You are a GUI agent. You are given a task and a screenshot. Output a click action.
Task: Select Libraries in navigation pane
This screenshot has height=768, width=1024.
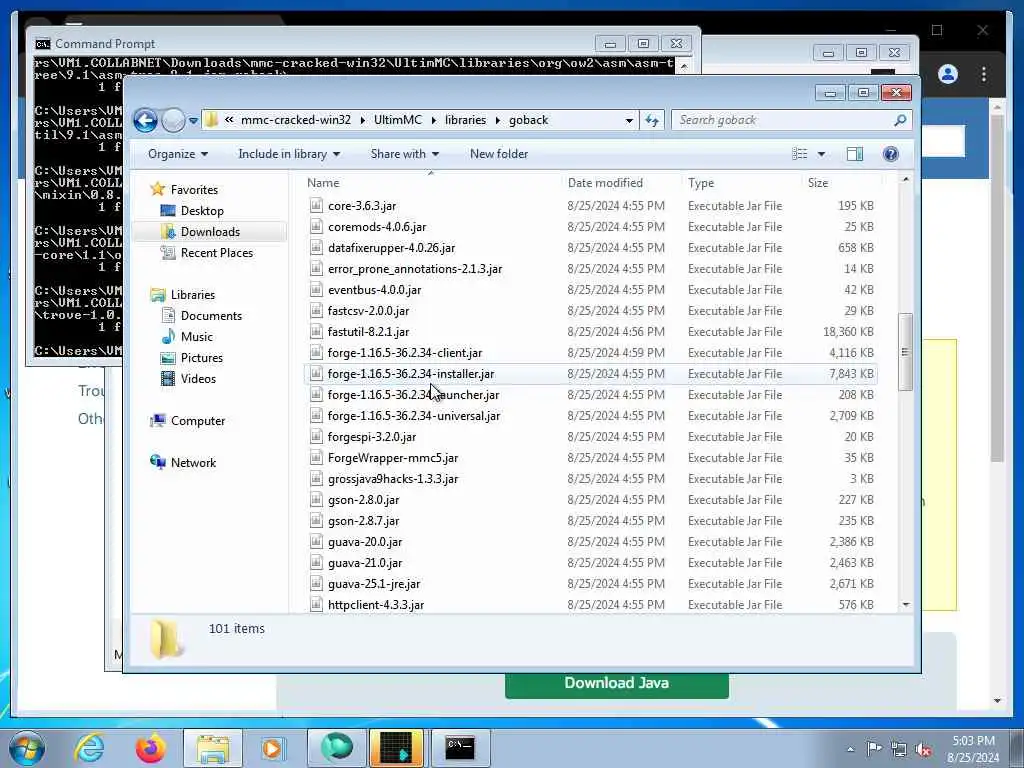pos(193,295)
